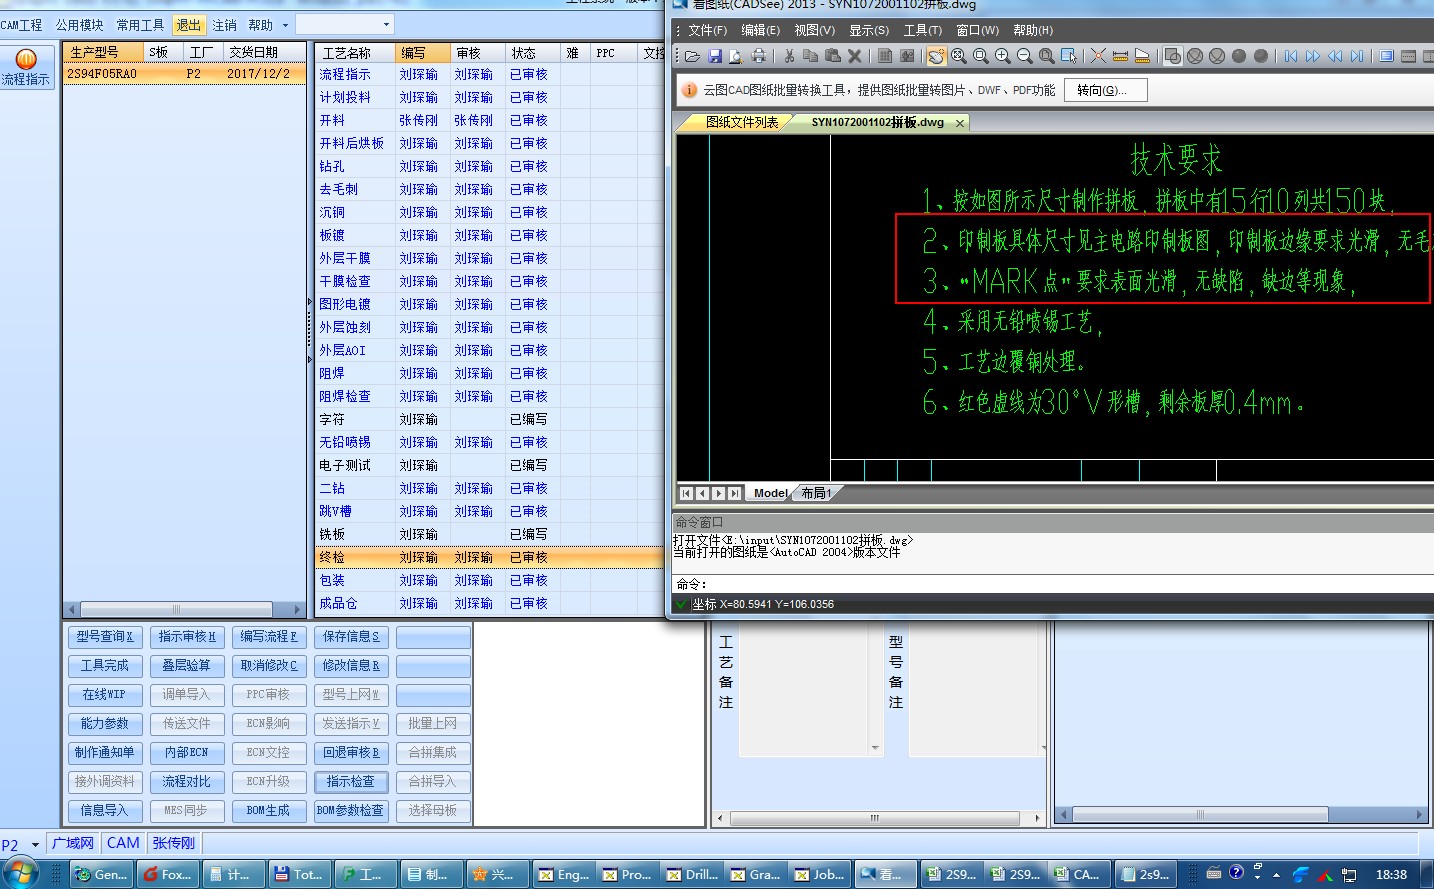Click the print preview icon in CADSee toolbar

click(736, 56)
